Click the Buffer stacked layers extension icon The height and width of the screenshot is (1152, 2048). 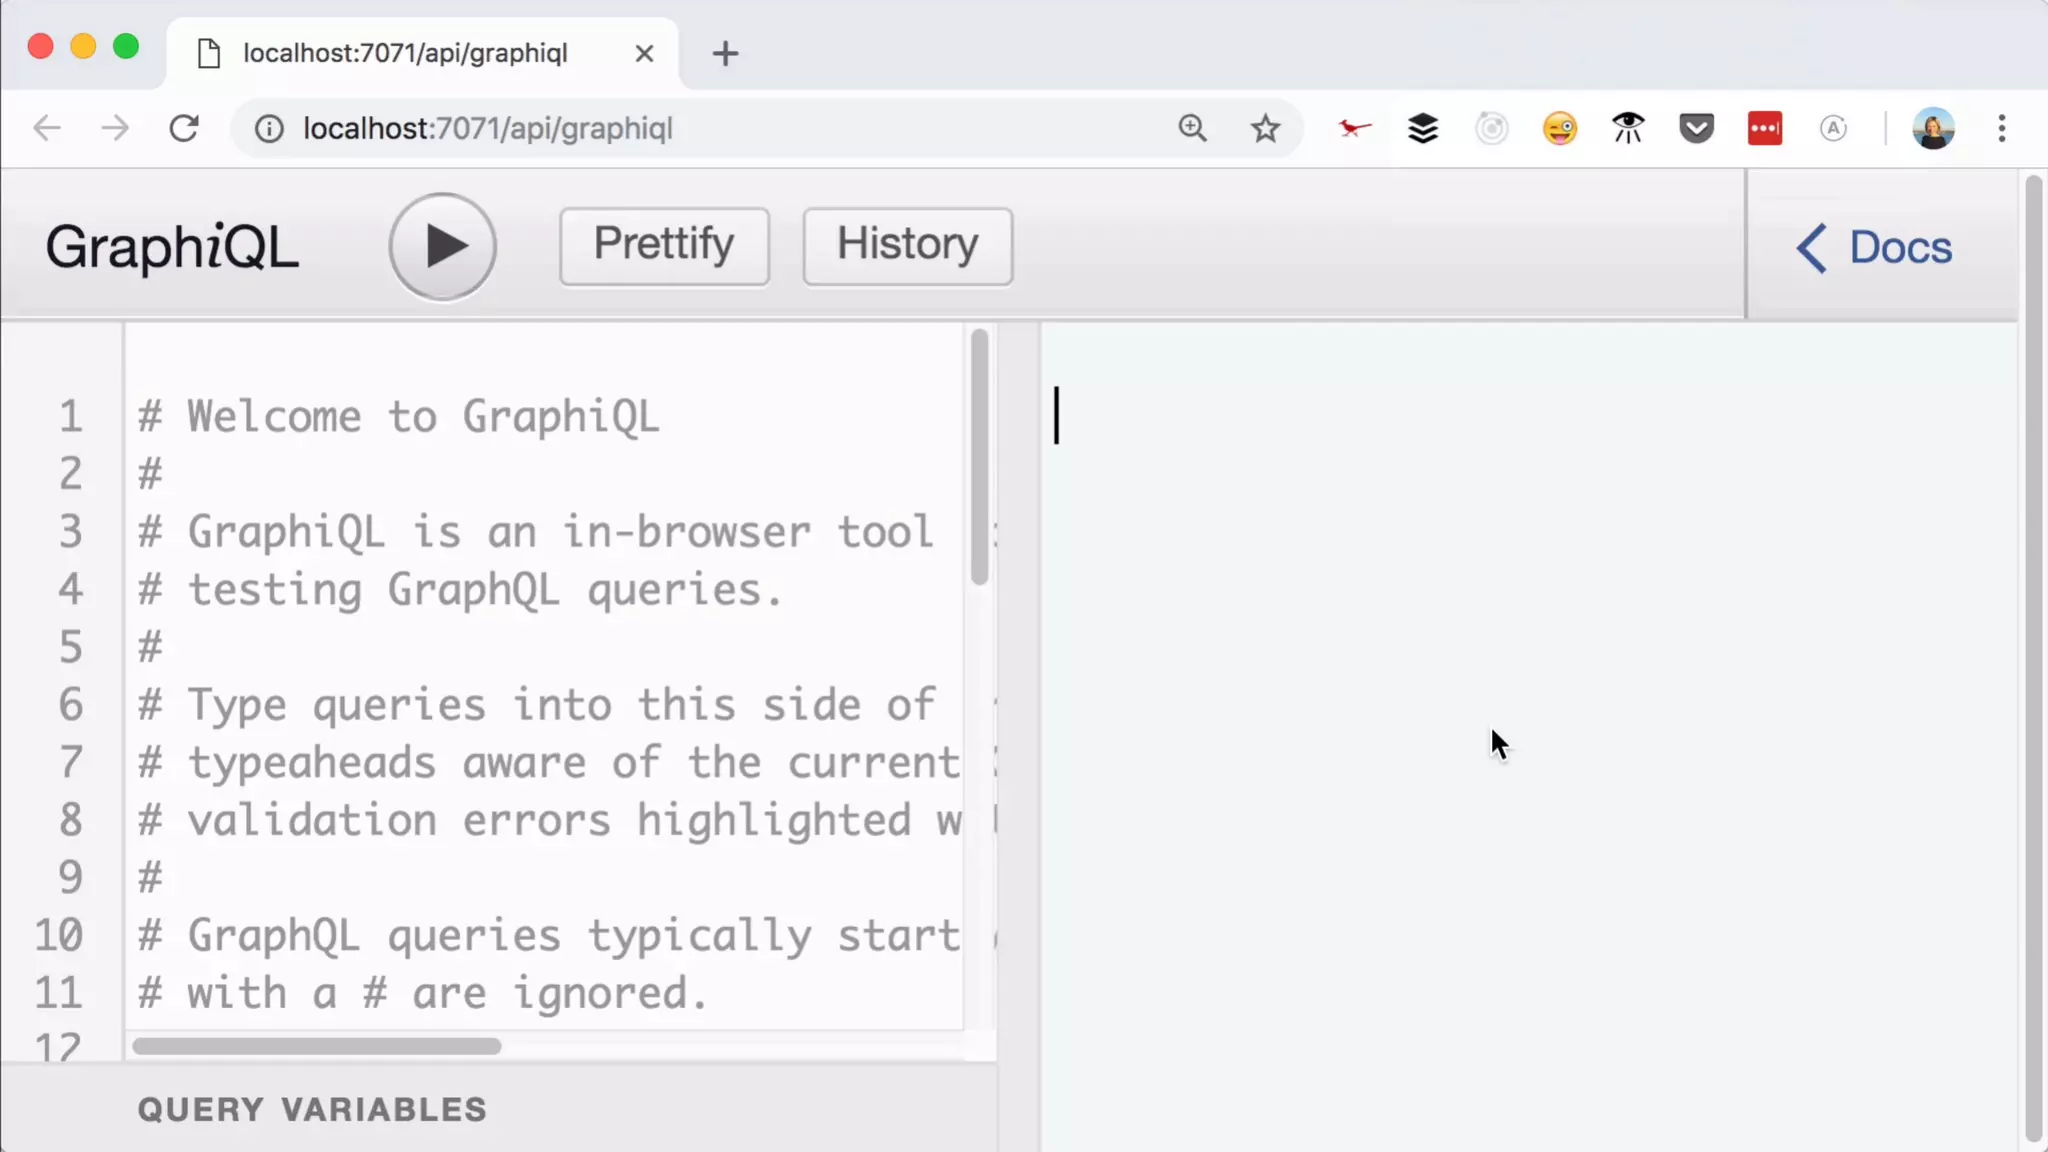point(1422,128)
